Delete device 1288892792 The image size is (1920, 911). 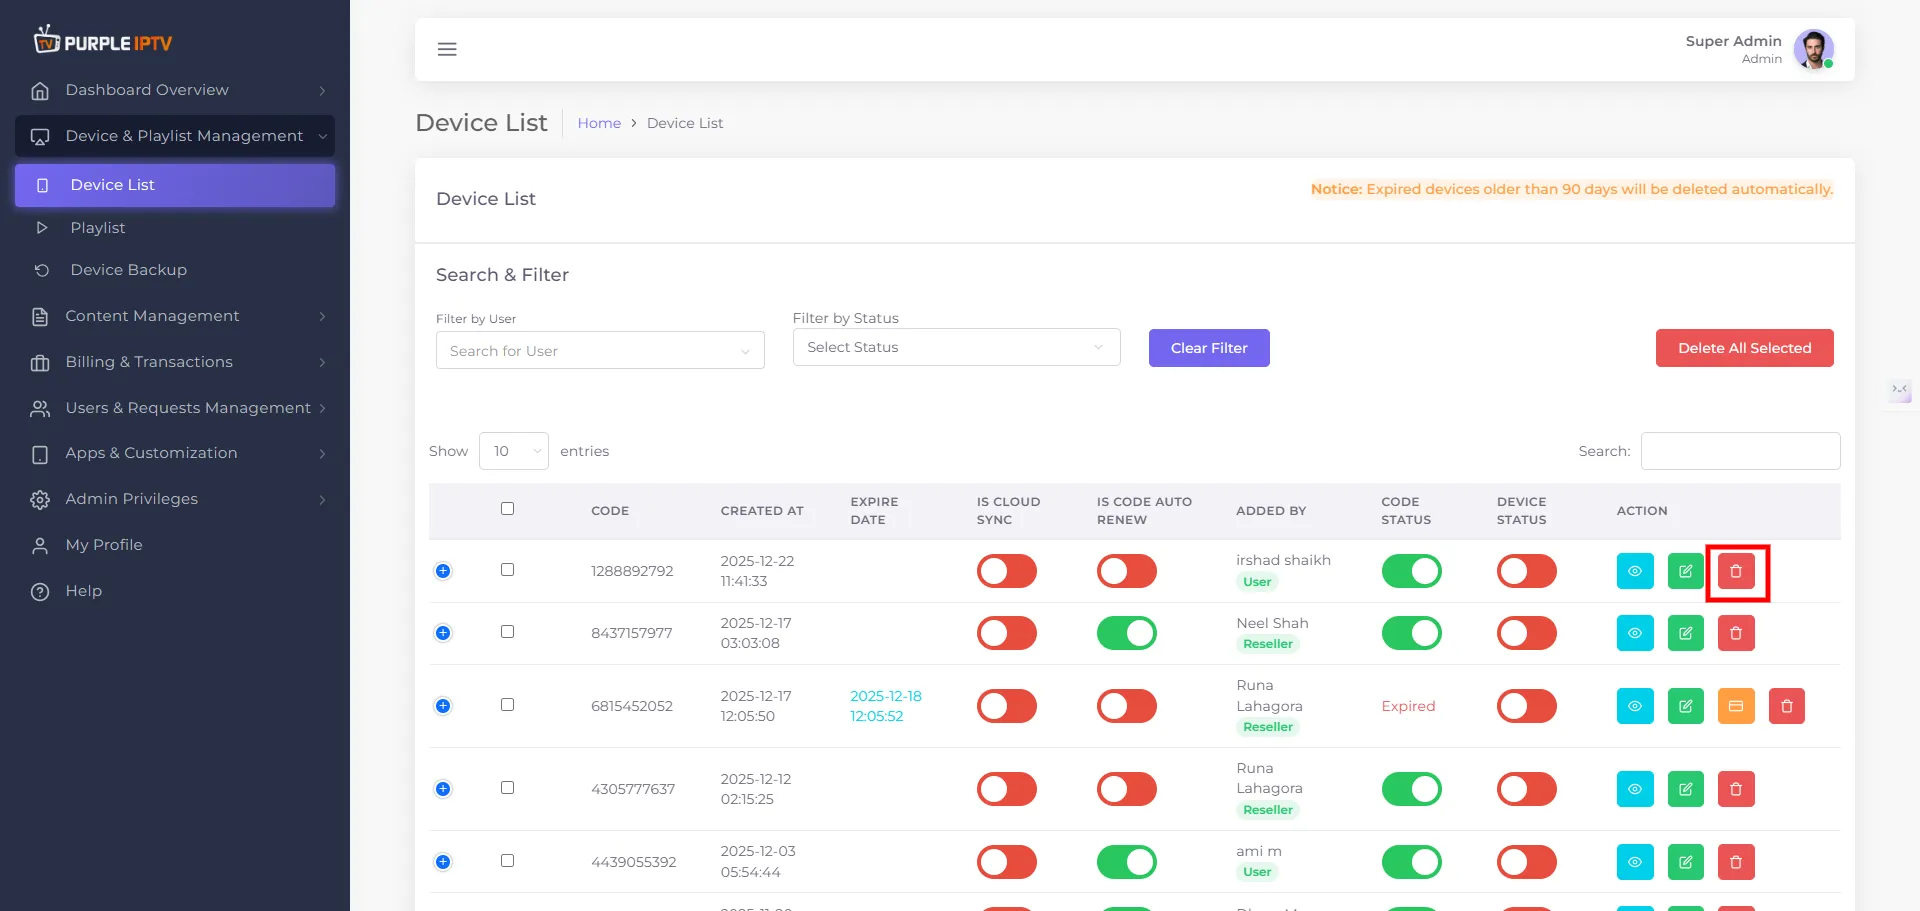[1736, 571]
